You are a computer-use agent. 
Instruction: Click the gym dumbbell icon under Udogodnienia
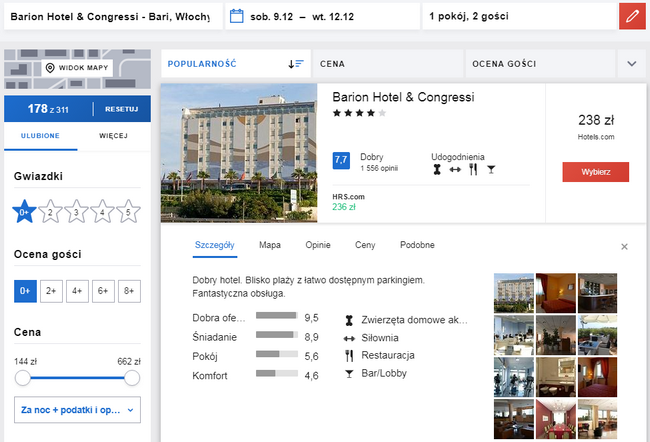[x=455, y=169]
